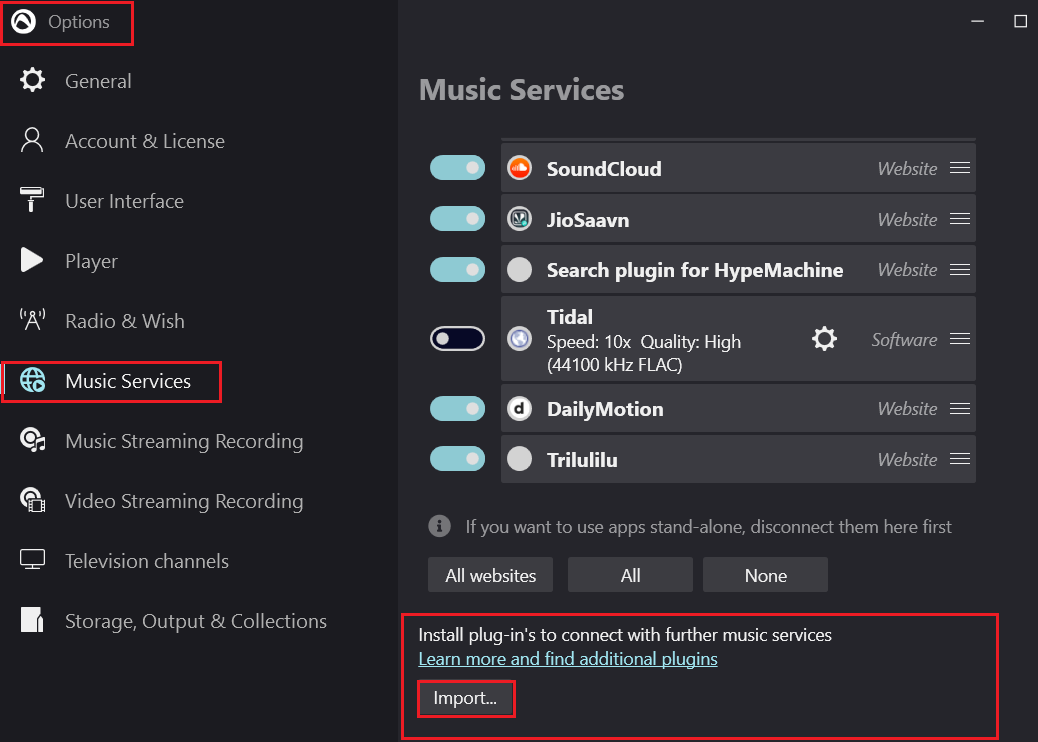This screenshot has height=742, width=1038.
Task: Click the Television channels monitor icon
Action: pos(32,560)
